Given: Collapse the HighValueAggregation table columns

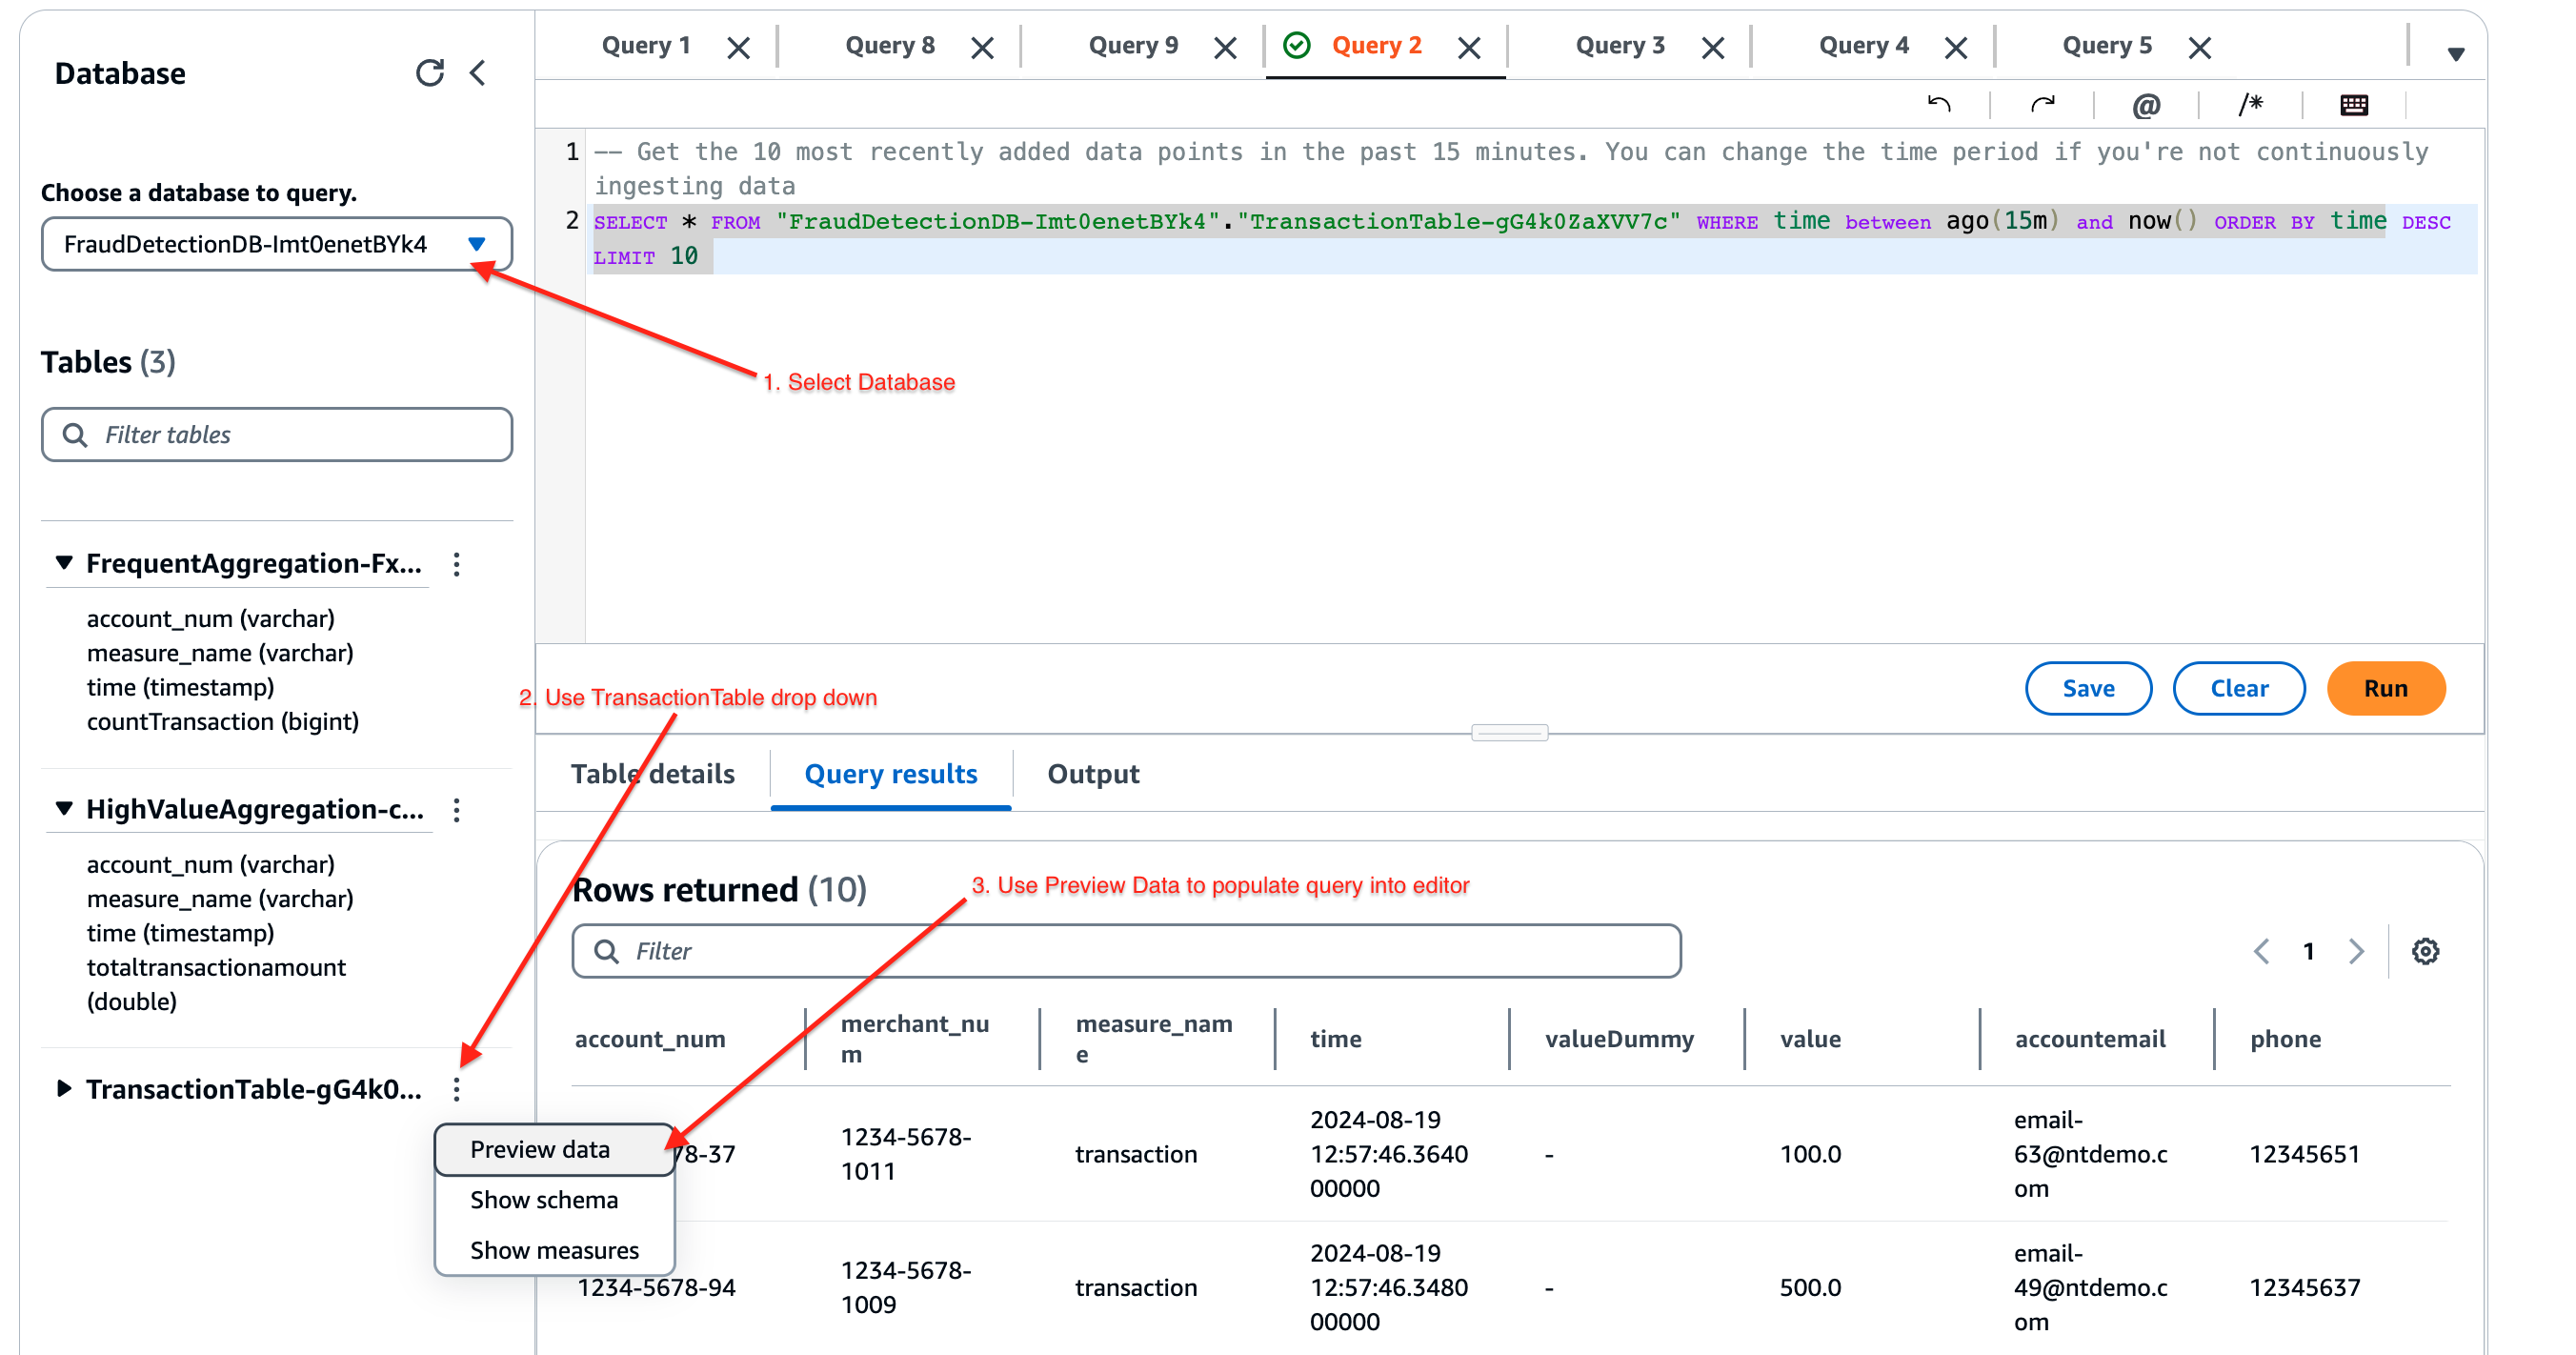Looking at the screenshot, I should (63, 808).
